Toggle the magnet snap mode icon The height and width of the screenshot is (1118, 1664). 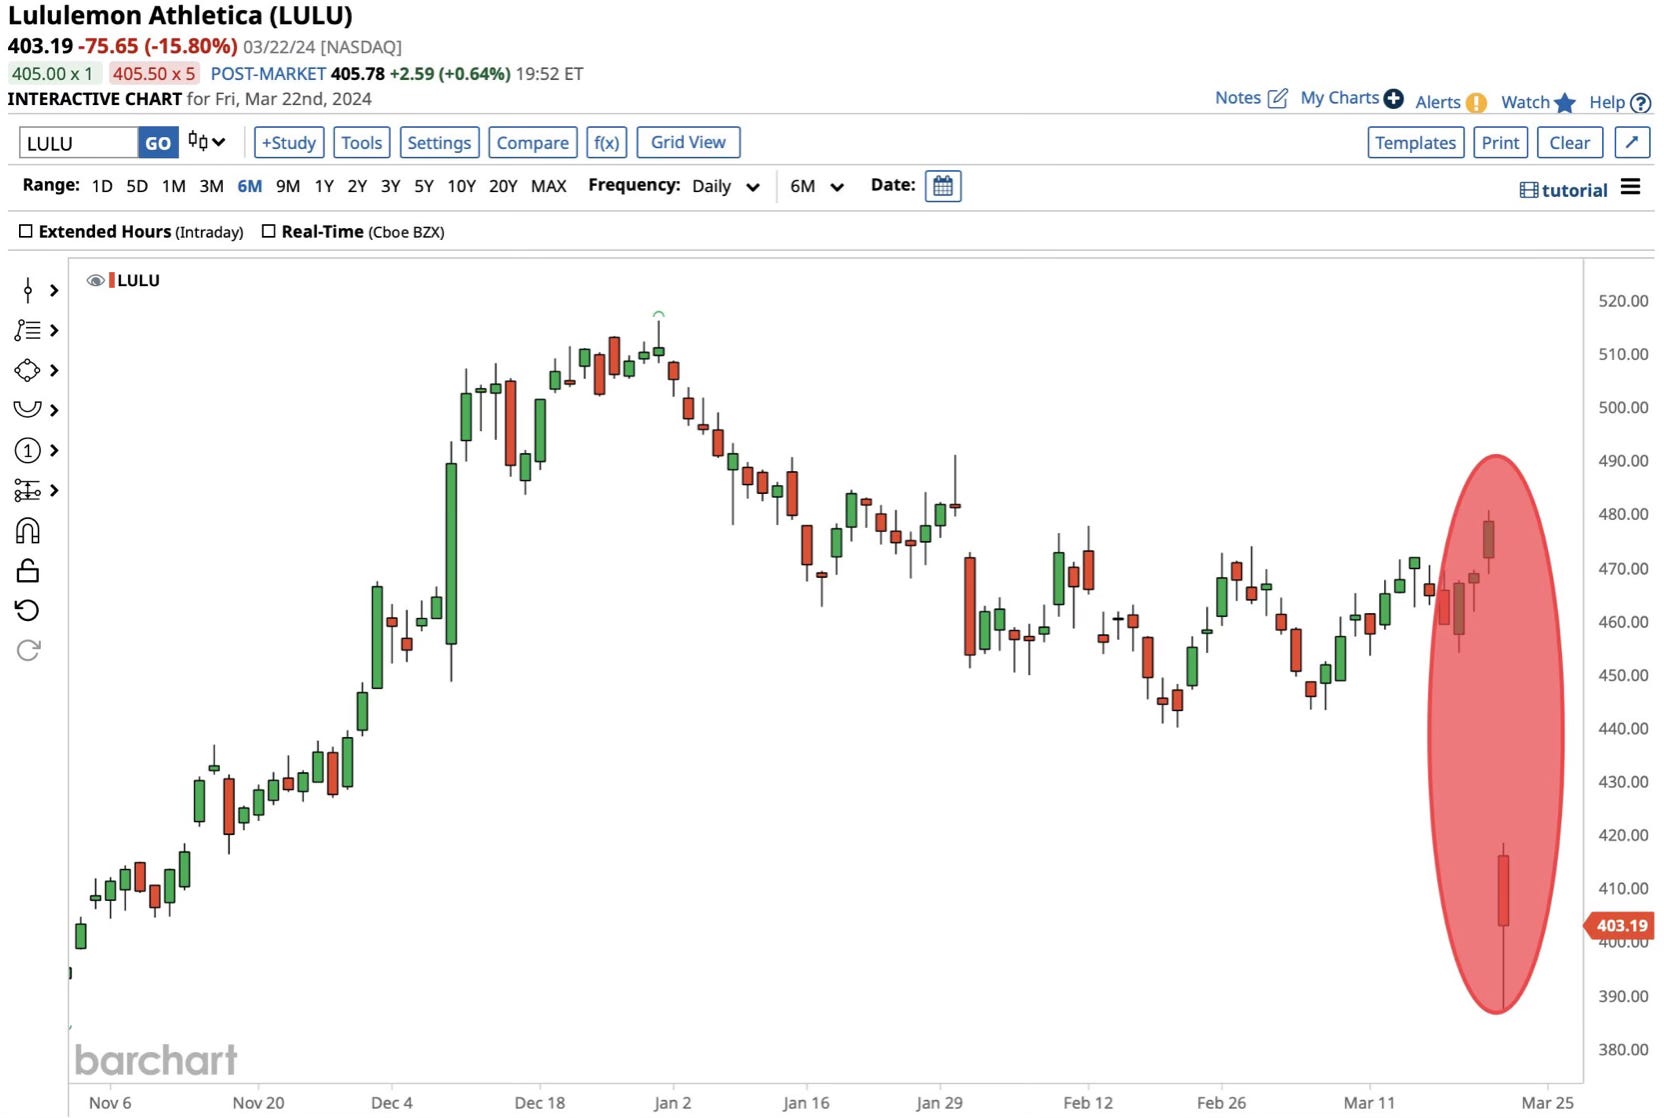[27, 530]
